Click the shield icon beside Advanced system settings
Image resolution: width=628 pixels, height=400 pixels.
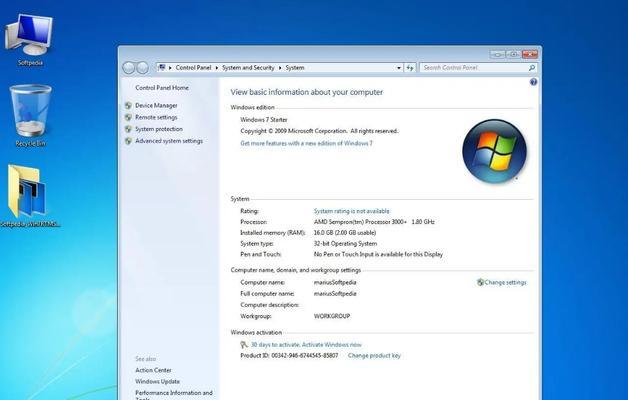point(128,141)
